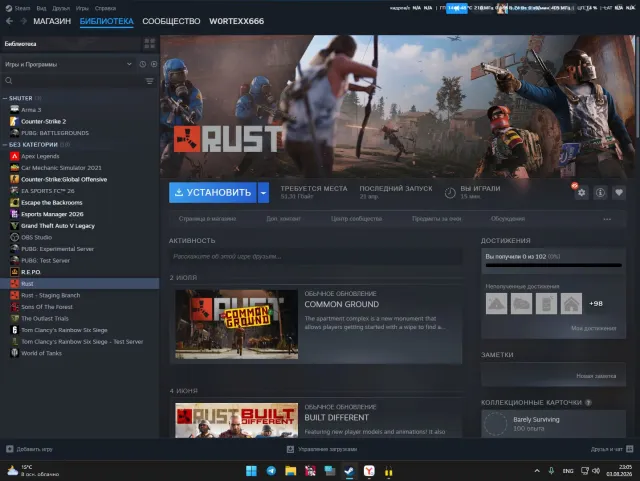
Task: Open Rust game info icon
Action: pyautogui.click(x=600, y=192)
